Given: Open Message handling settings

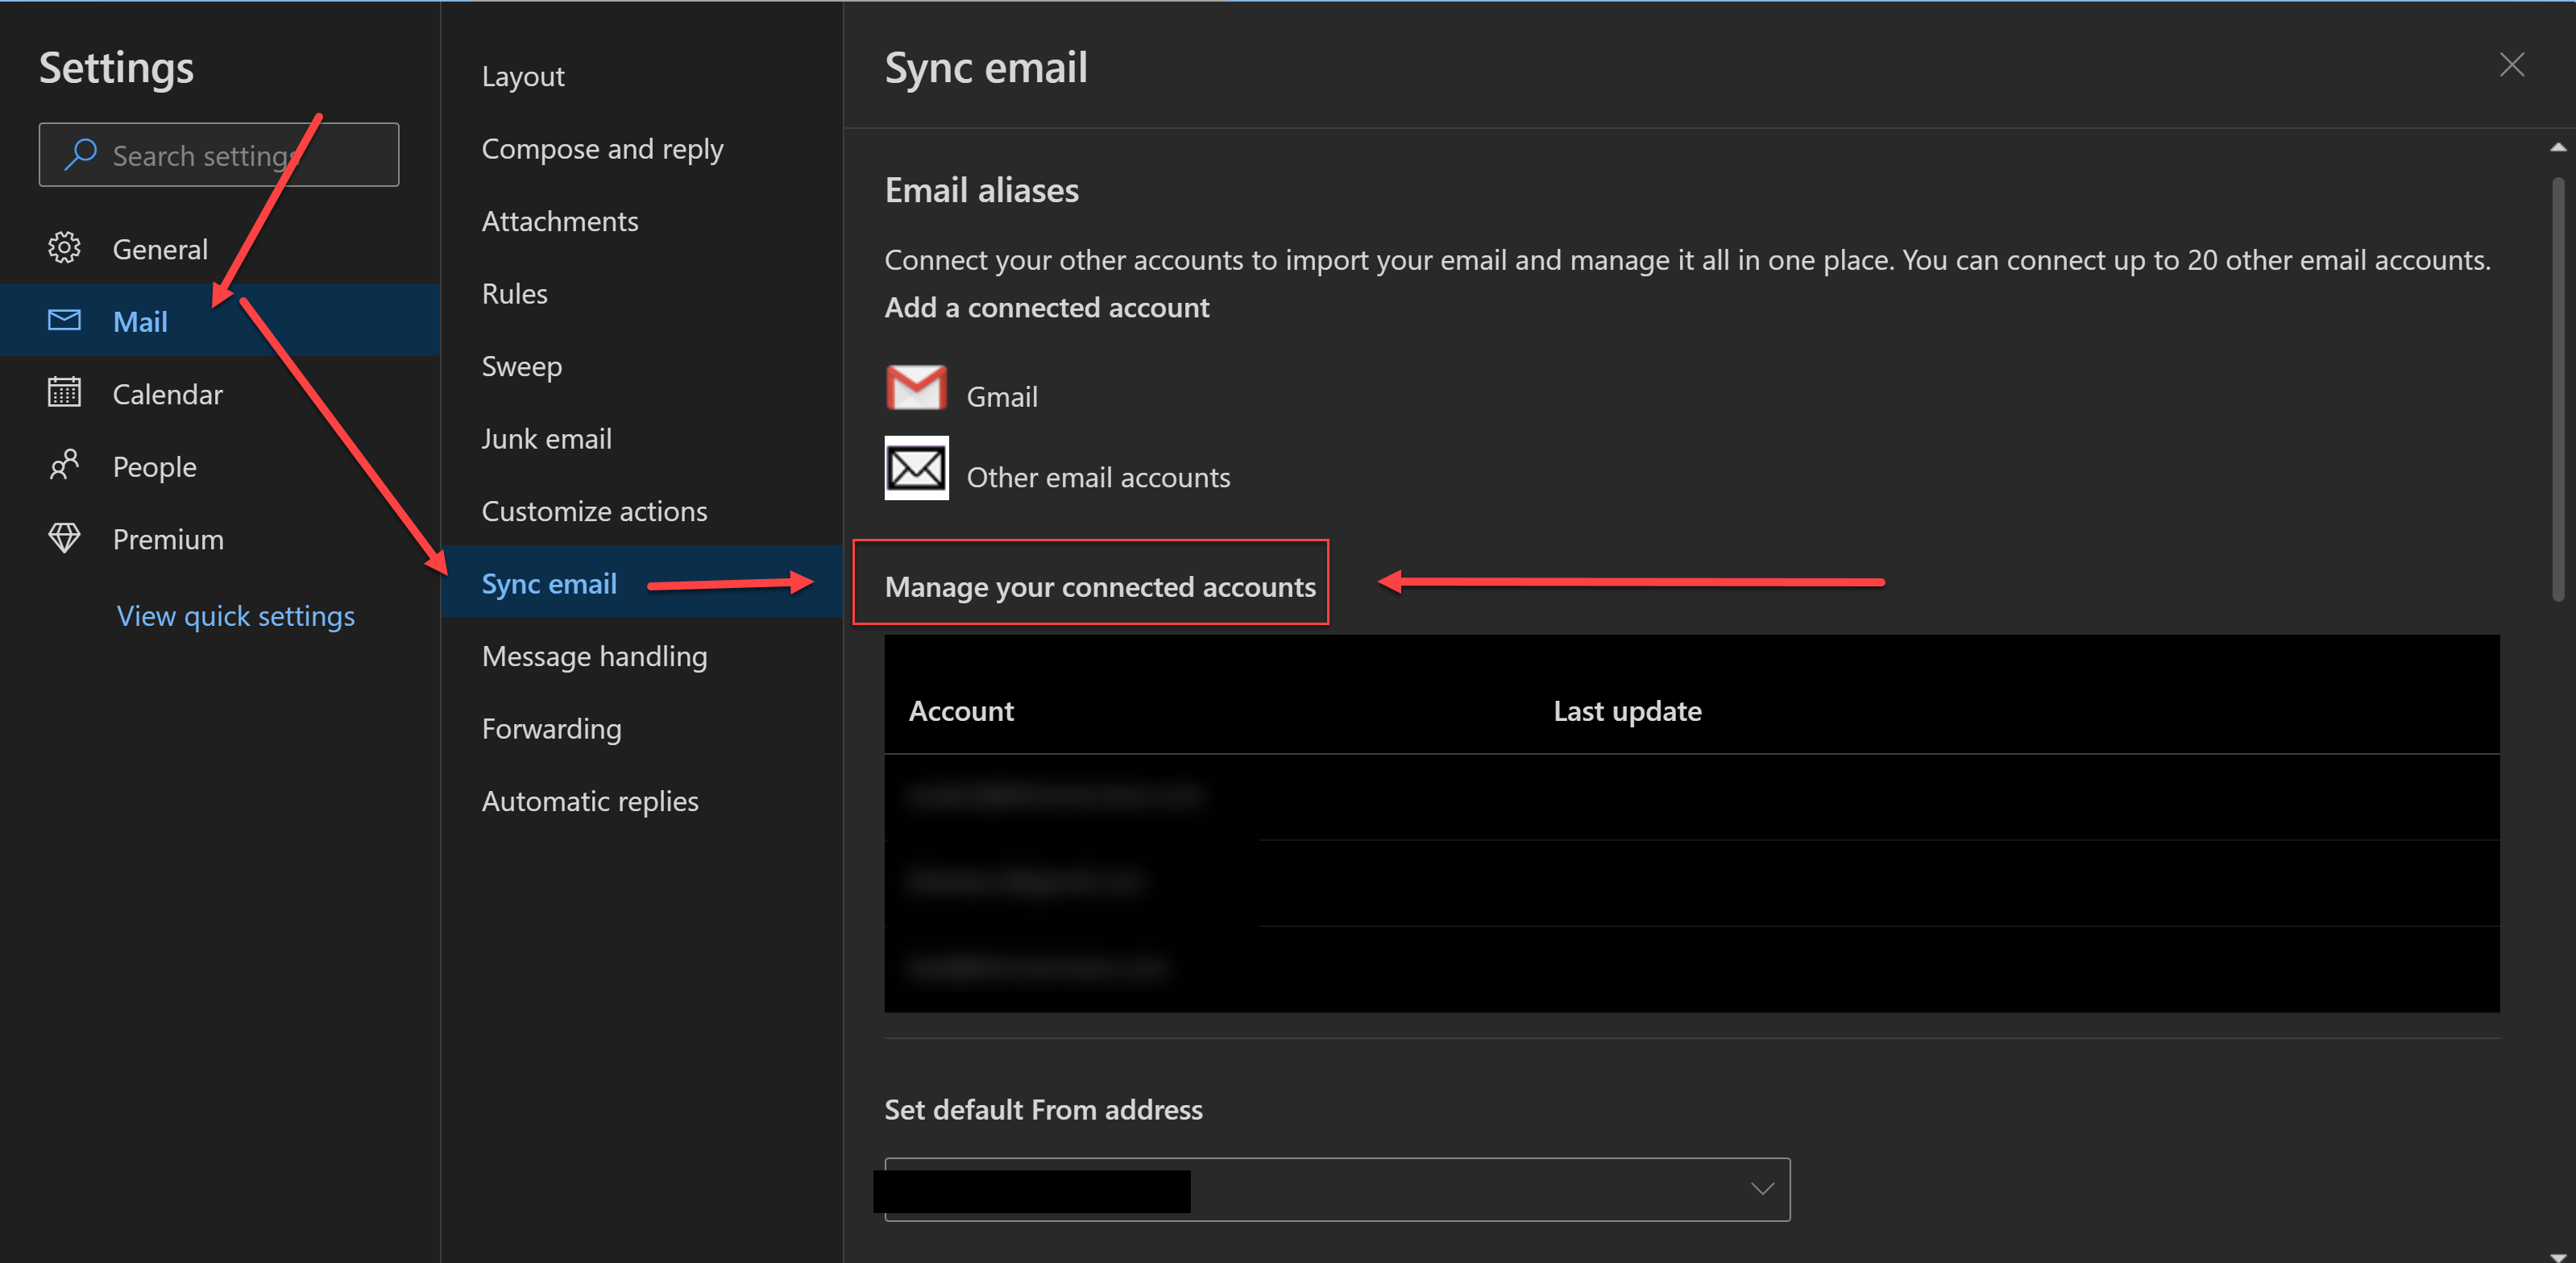Looking at the screenshot, I should point(594,656).
